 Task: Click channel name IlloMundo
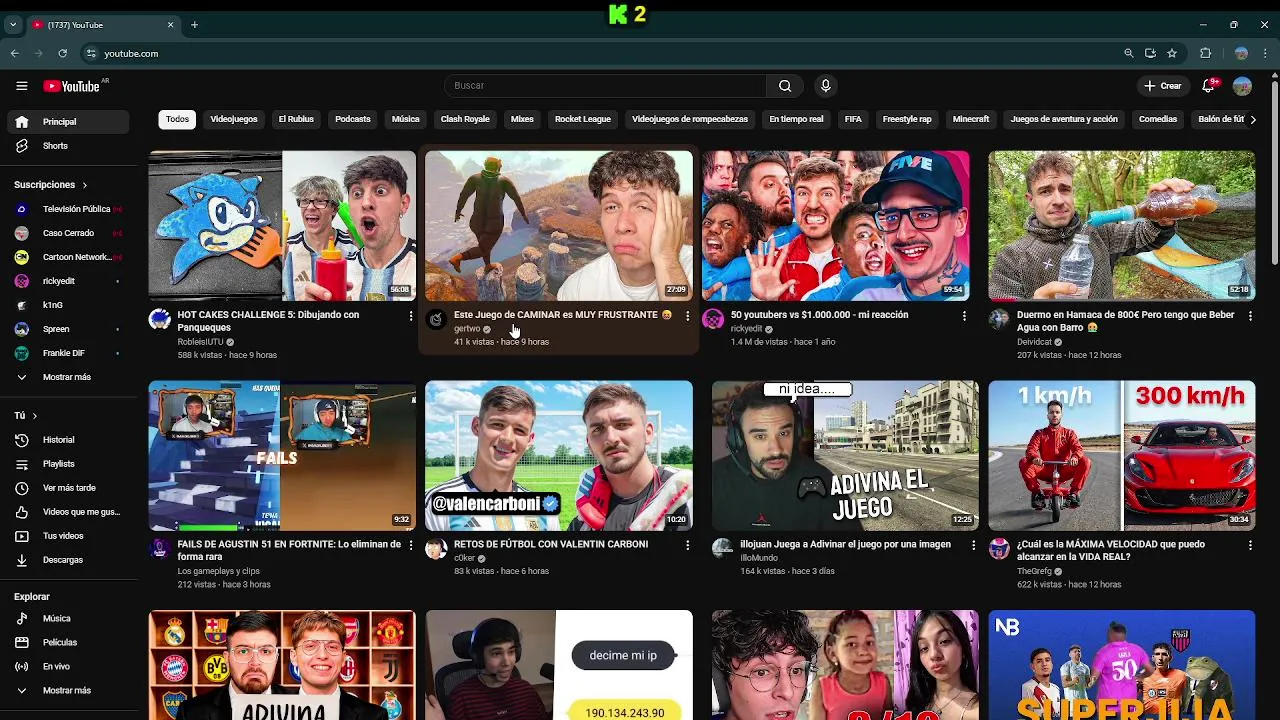761,558
